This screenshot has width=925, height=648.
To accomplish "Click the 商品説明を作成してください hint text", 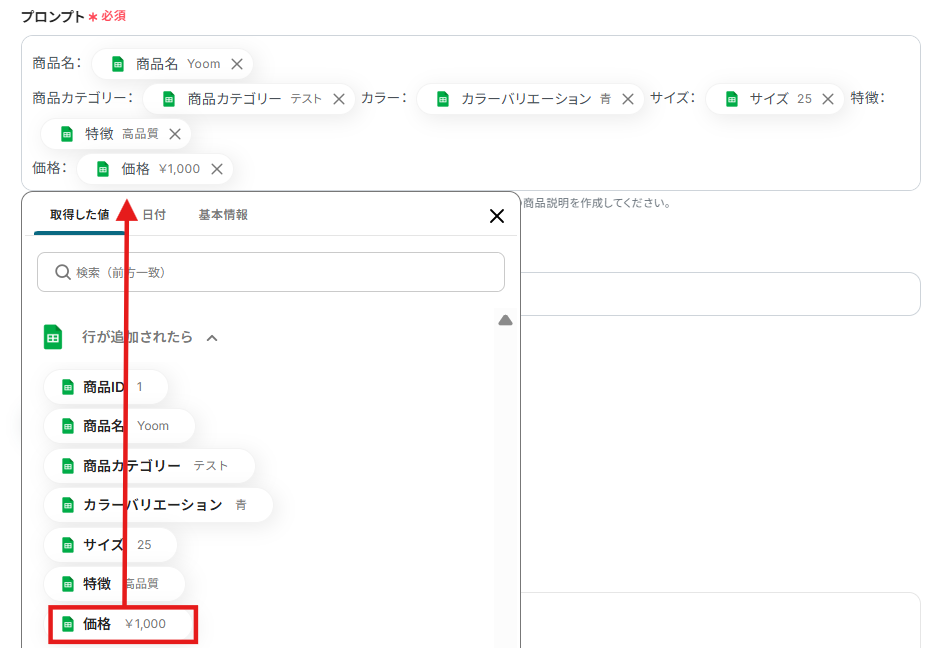I will (x=596, y=203).
